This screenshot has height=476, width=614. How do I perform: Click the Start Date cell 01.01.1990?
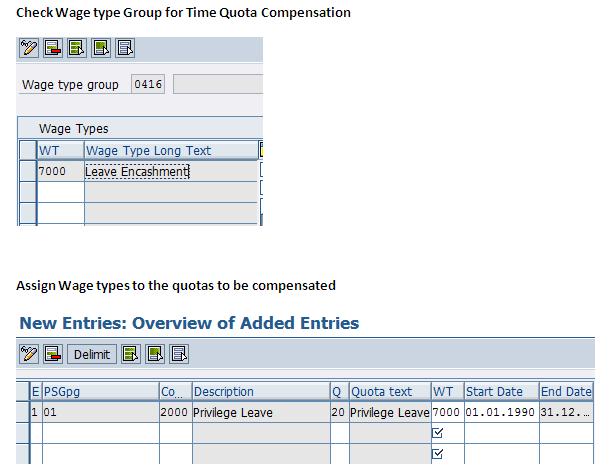500,412
